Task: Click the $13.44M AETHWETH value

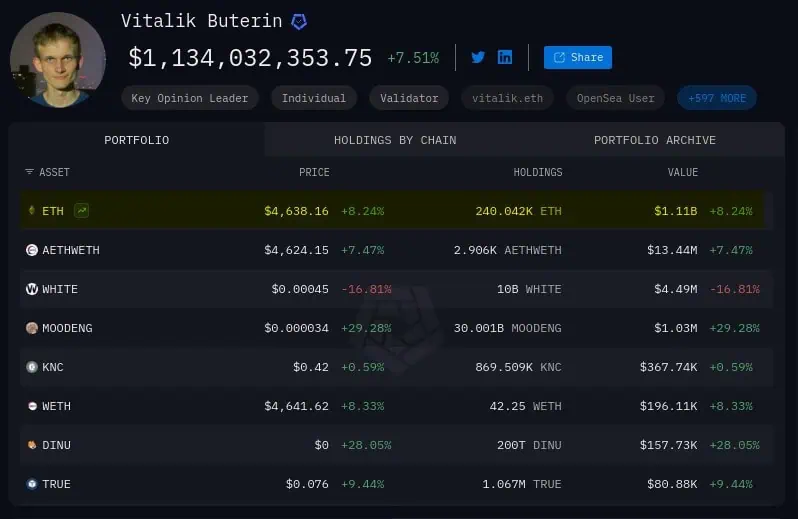Action: [672, 250]
